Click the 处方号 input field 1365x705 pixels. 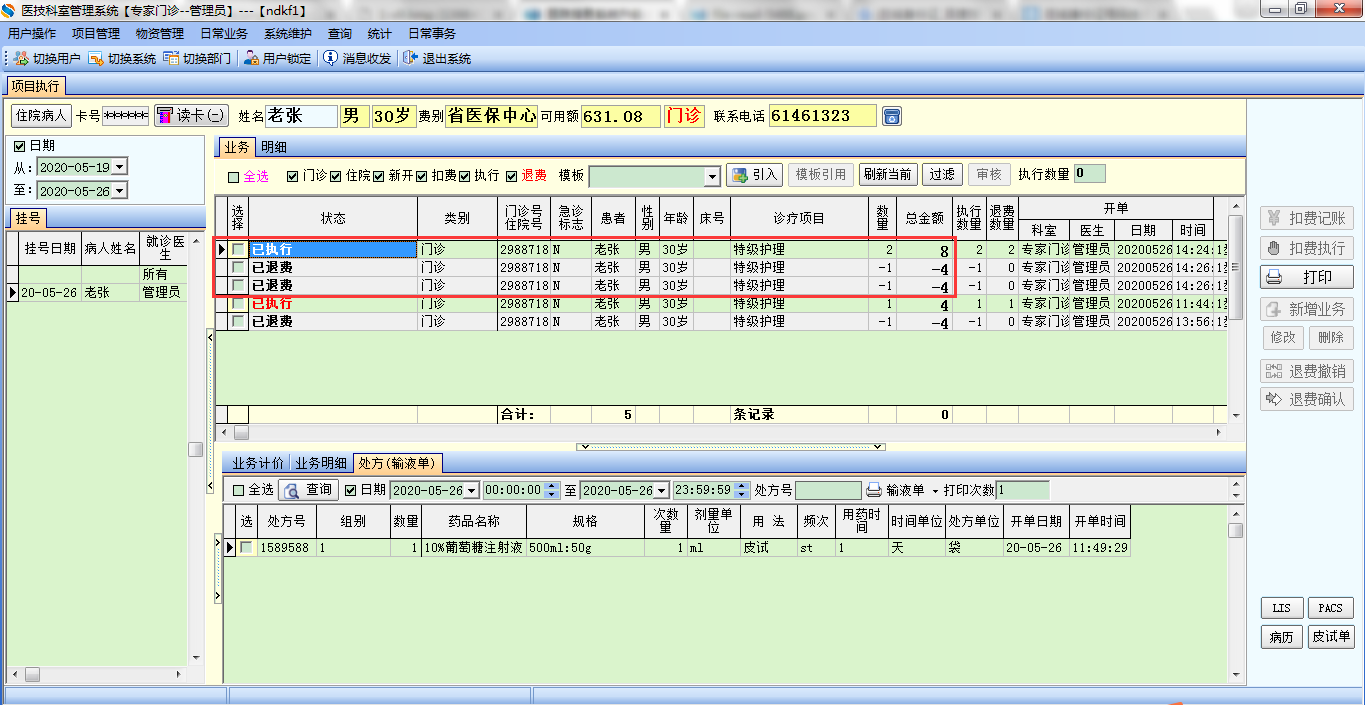(x=828, y=490)
